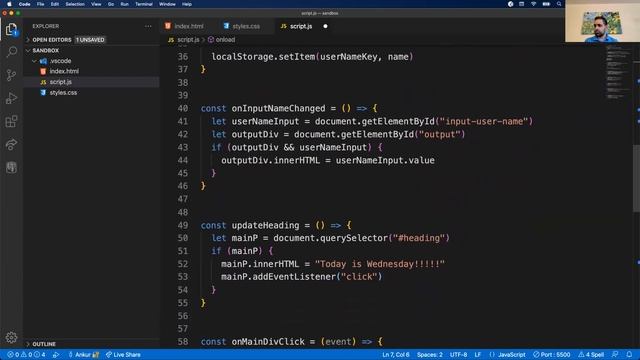640x360 pixels.
Task: Click errors and warnings count in status bar
Action: click(27, 355)
